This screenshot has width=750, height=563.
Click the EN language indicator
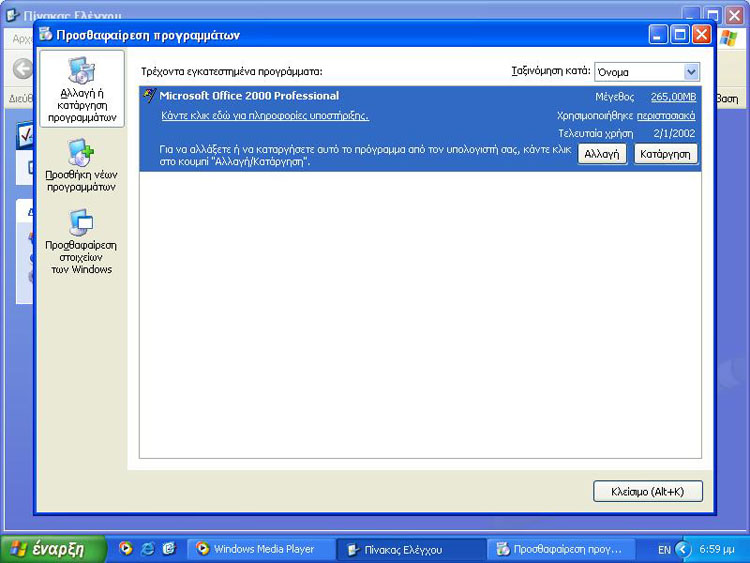664,550
